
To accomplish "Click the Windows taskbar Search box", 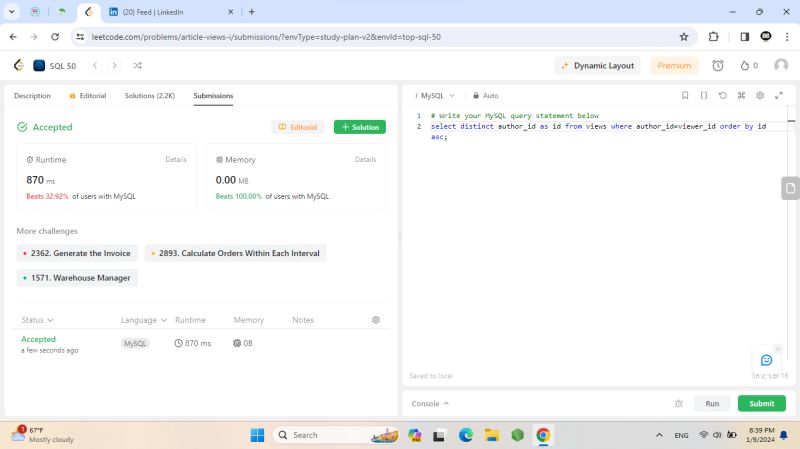I will point(316,435).
